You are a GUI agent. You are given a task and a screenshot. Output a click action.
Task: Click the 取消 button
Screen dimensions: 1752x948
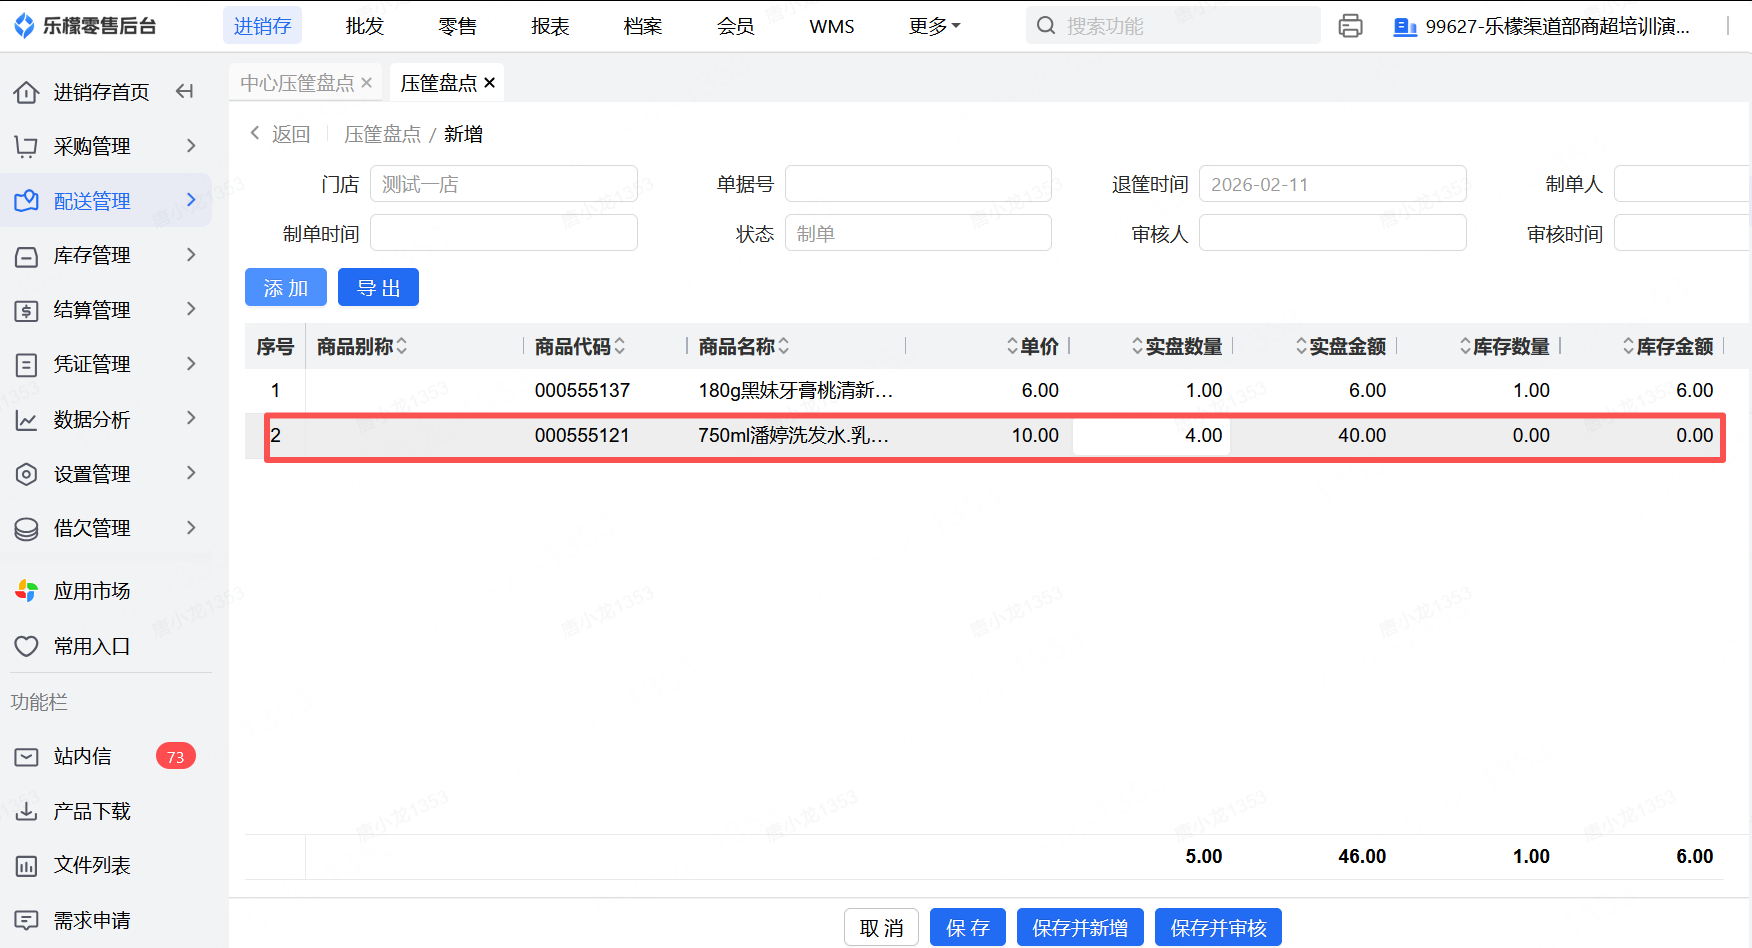click(882, 928)
